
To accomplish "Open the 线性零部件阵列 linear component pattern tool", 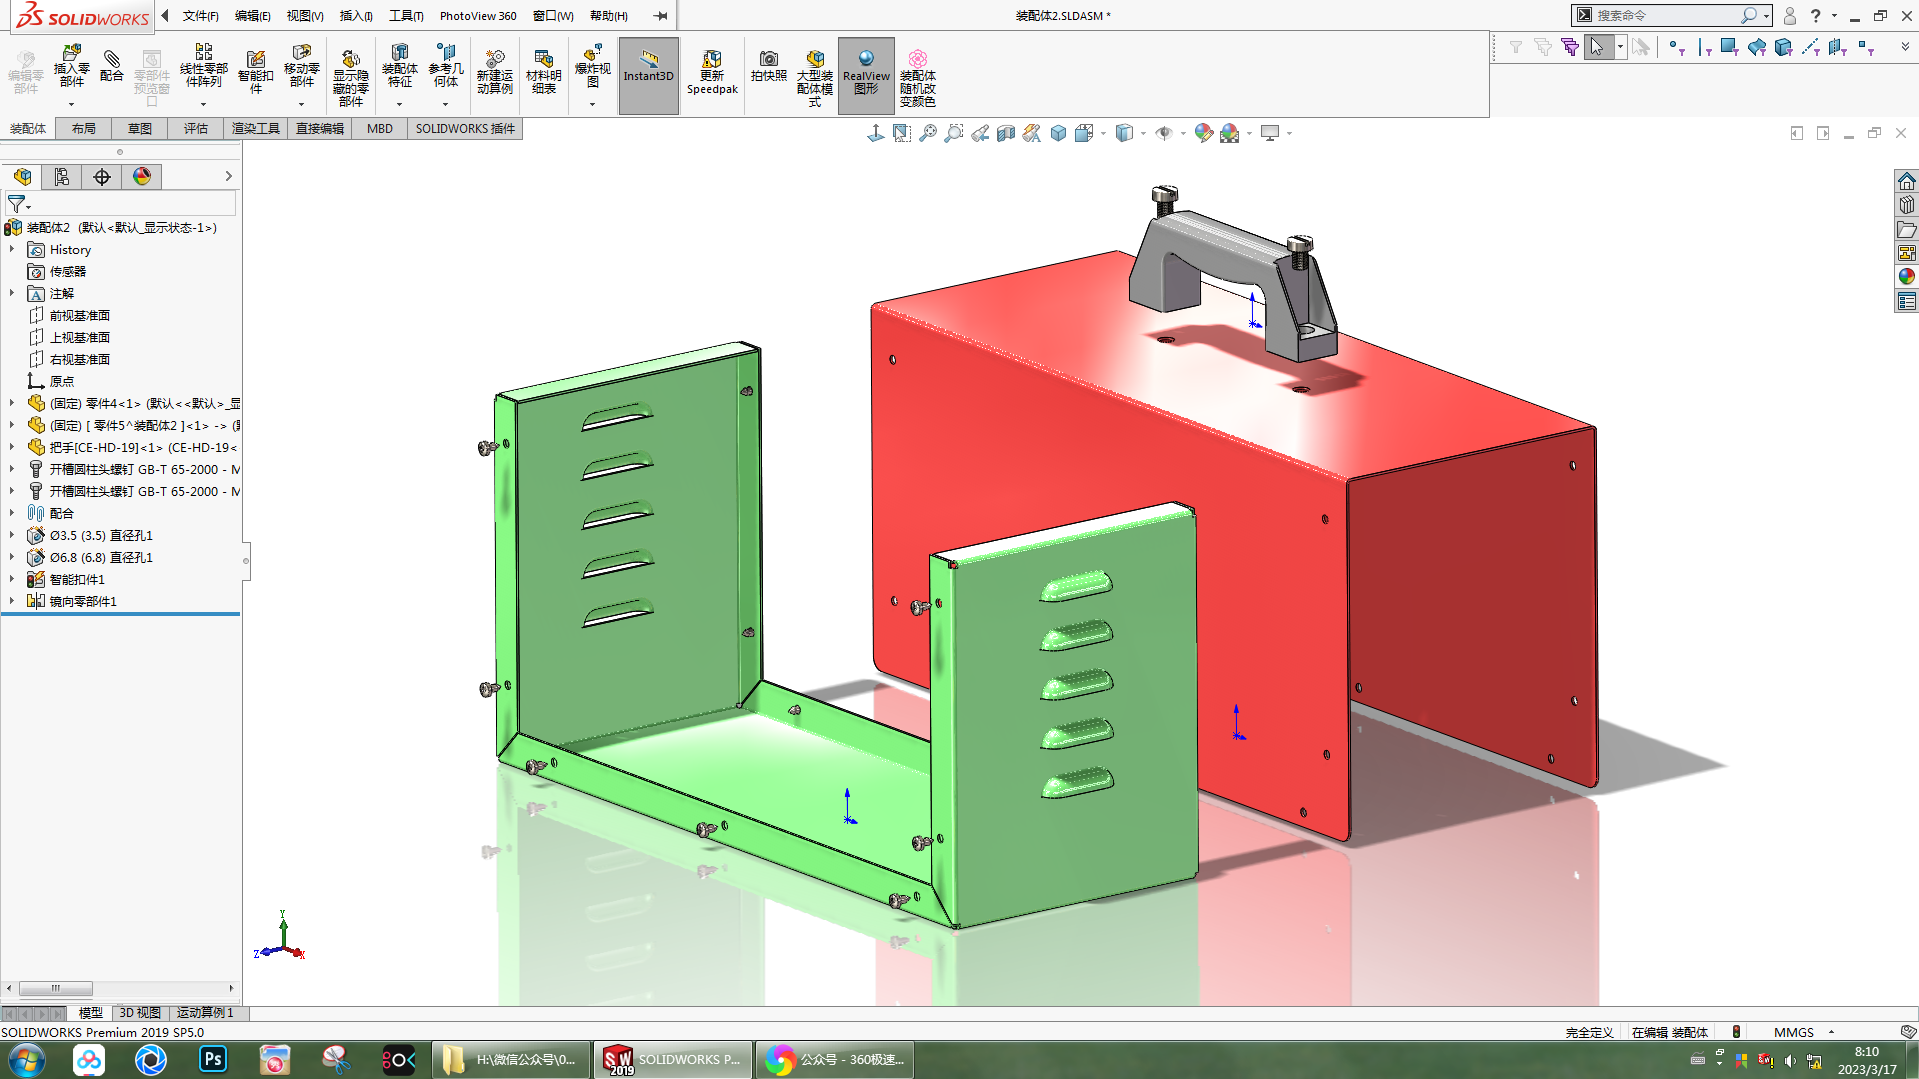I will [x=203, y=67].
